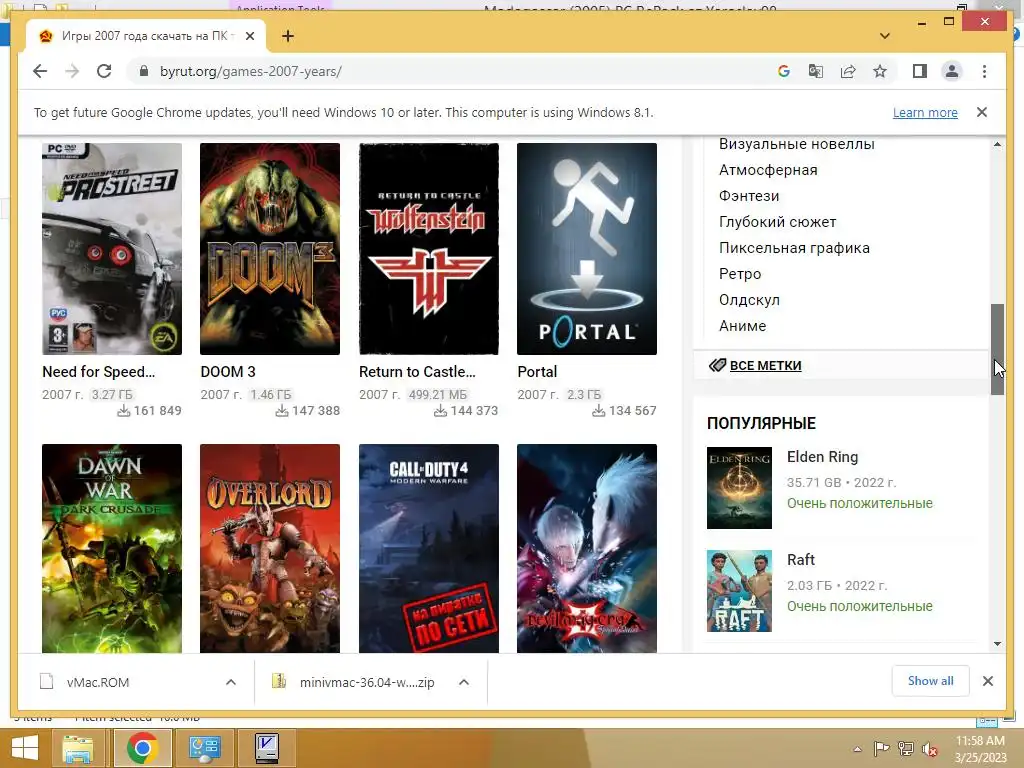1024x768 pixels.
Task: Close the 'Игры 2007 года' tab
Action: coord(249,36)
